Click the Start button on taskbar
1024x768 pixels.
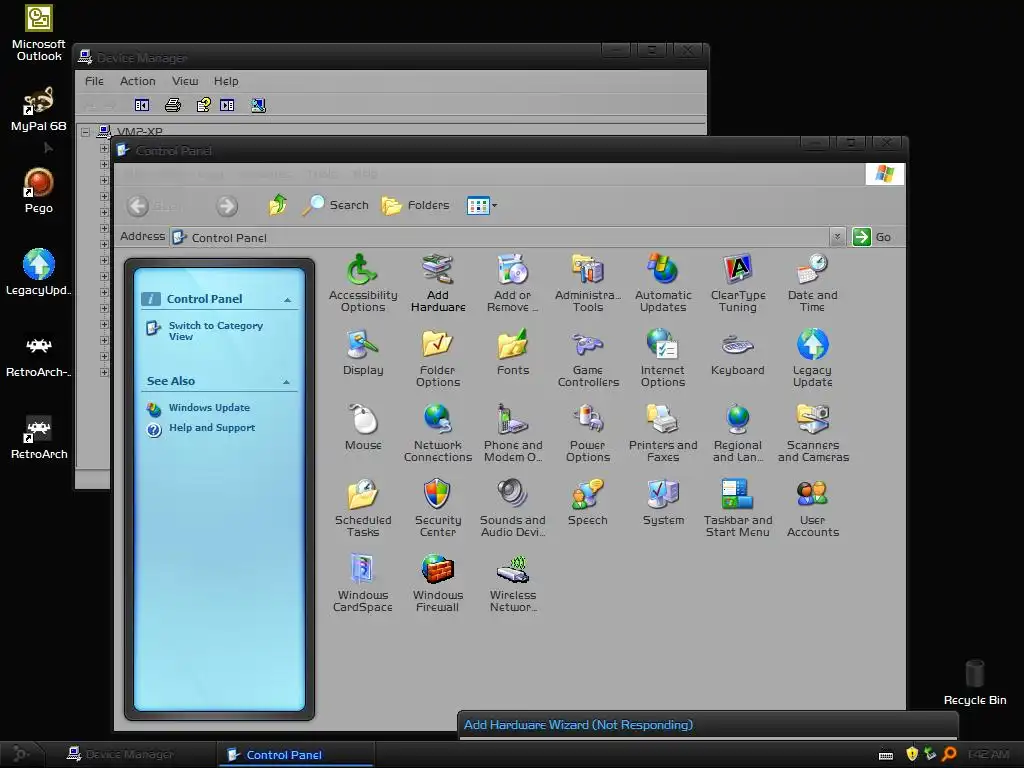click(21, 754)
